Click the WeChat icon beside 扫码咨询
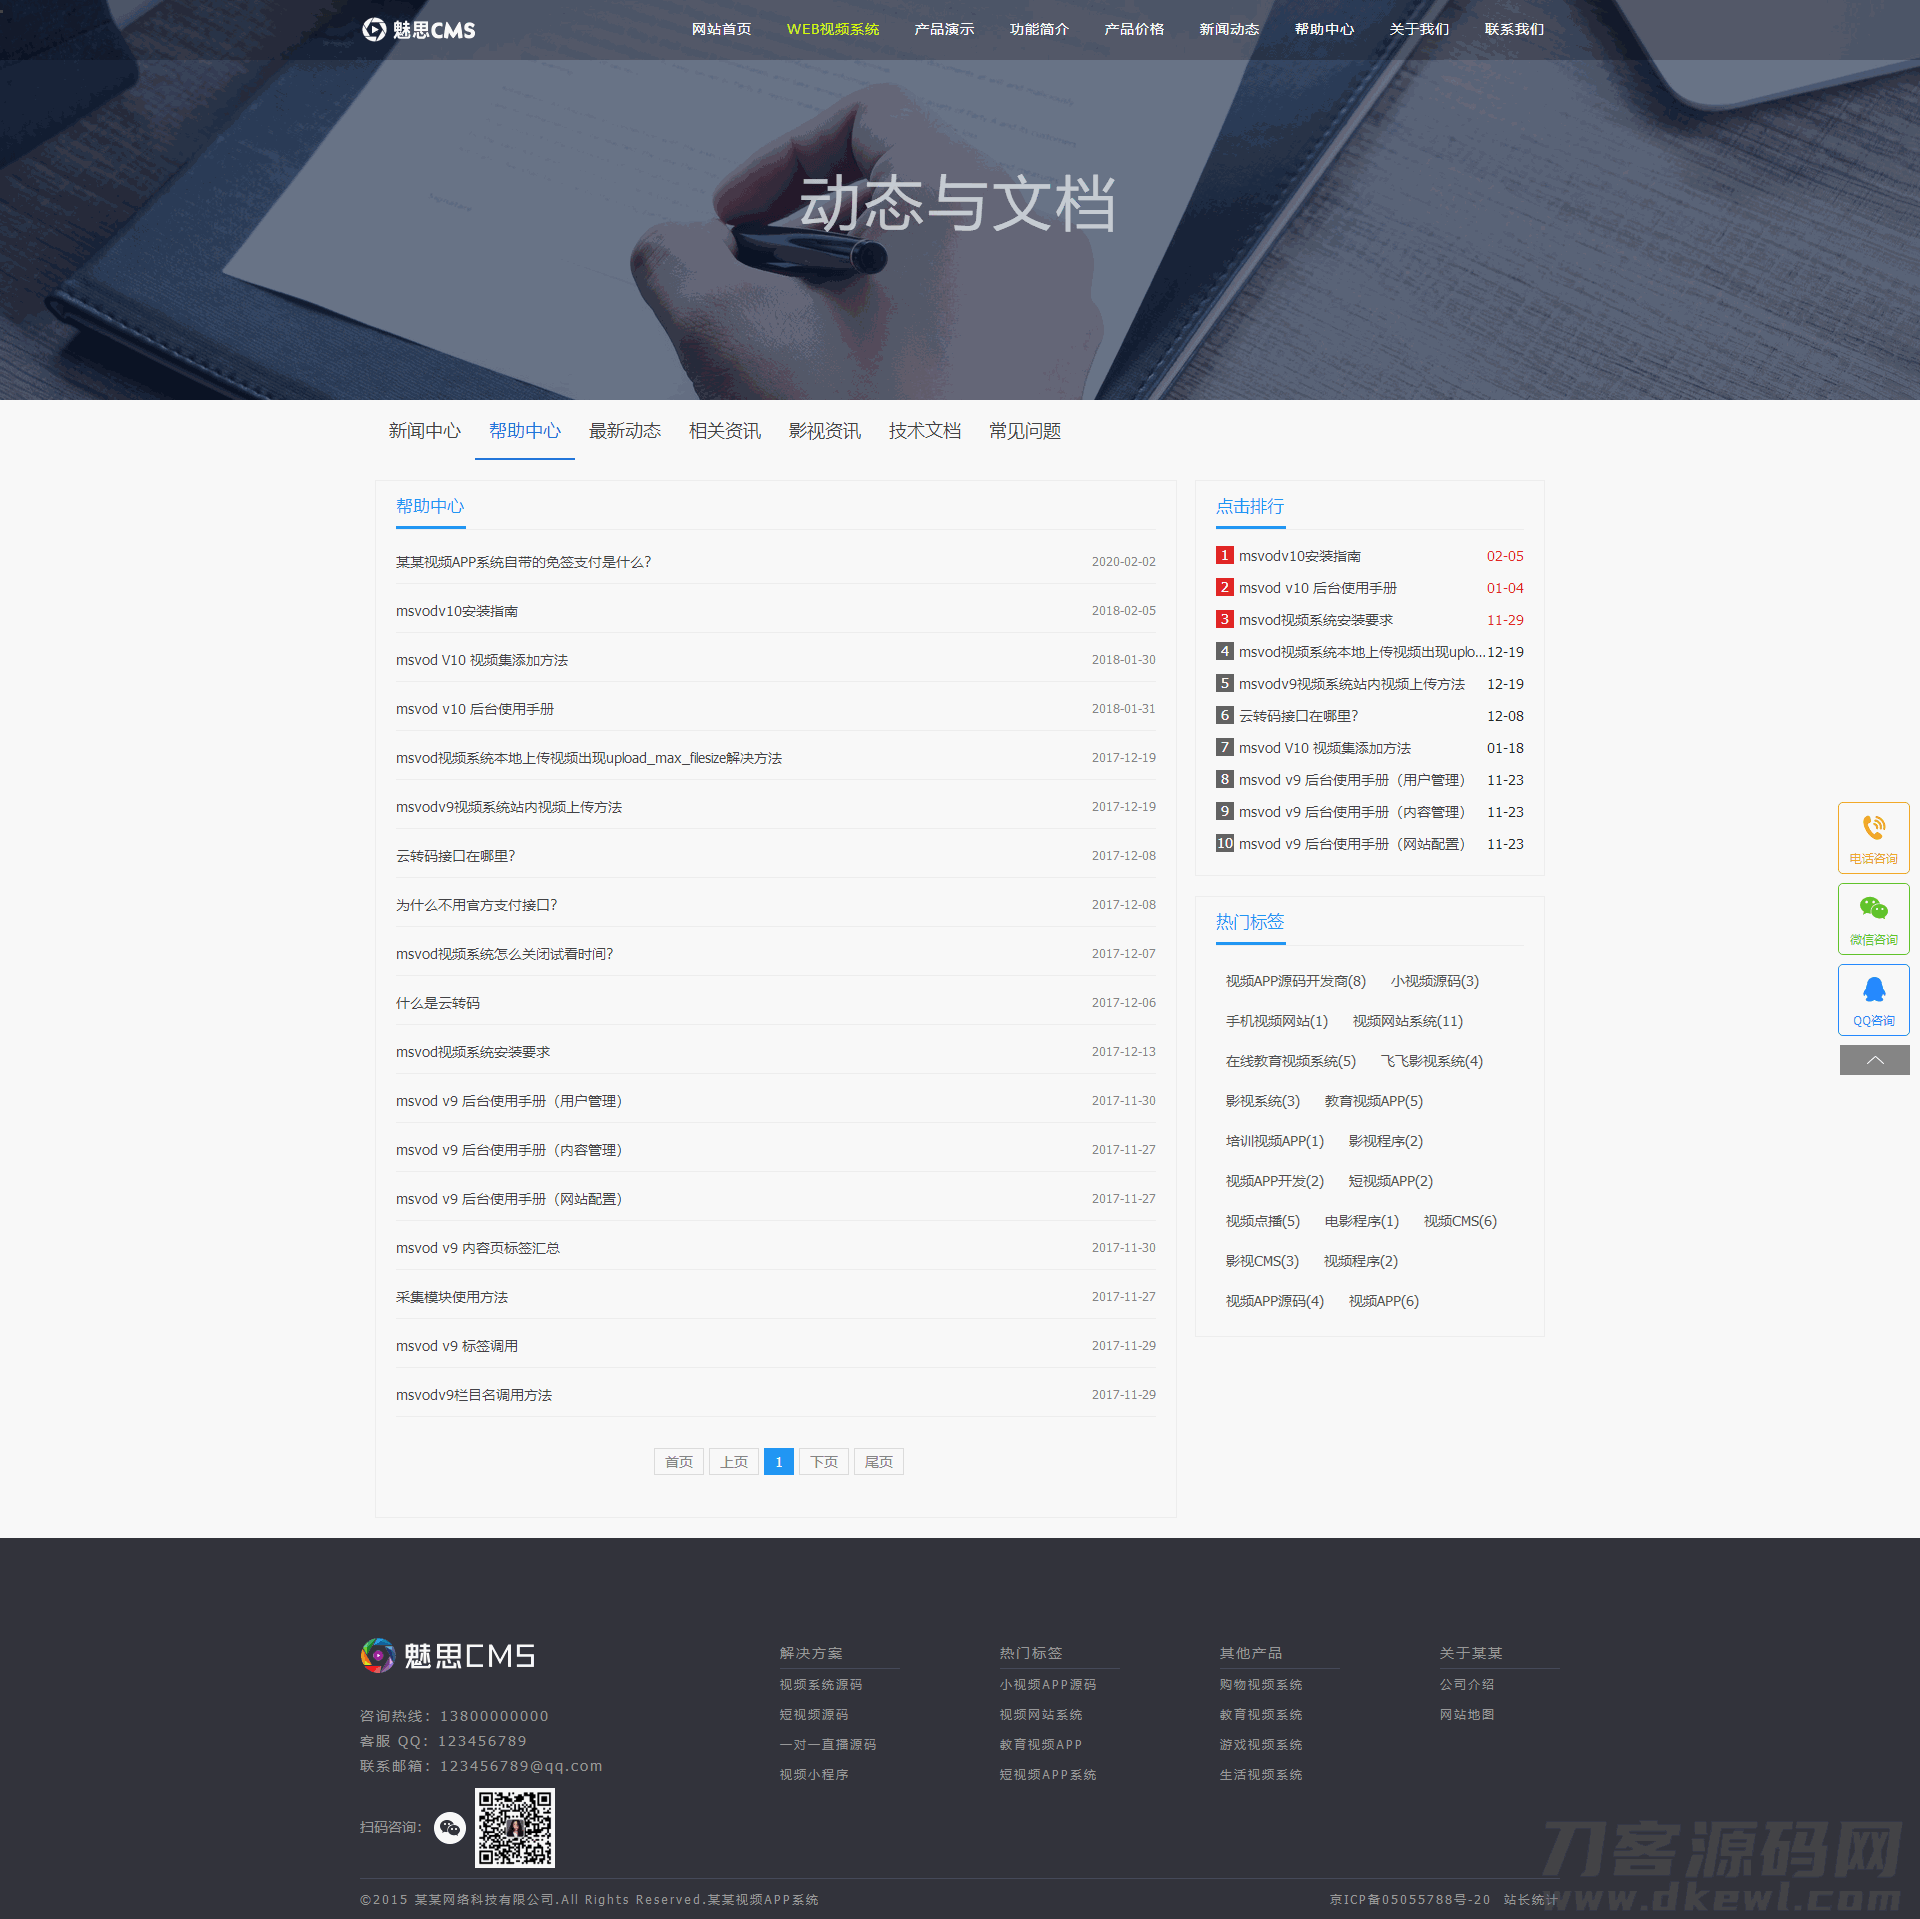Viewport: 1920px width, 1919px height. 450,1828
